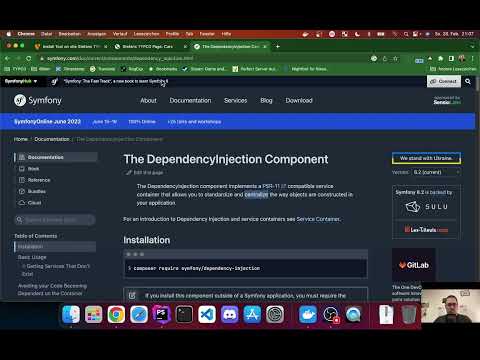Image resolution: width=480 pixels, height=360 pixels.
Task: Launch Safari from the dock
Action: (139, 314)
